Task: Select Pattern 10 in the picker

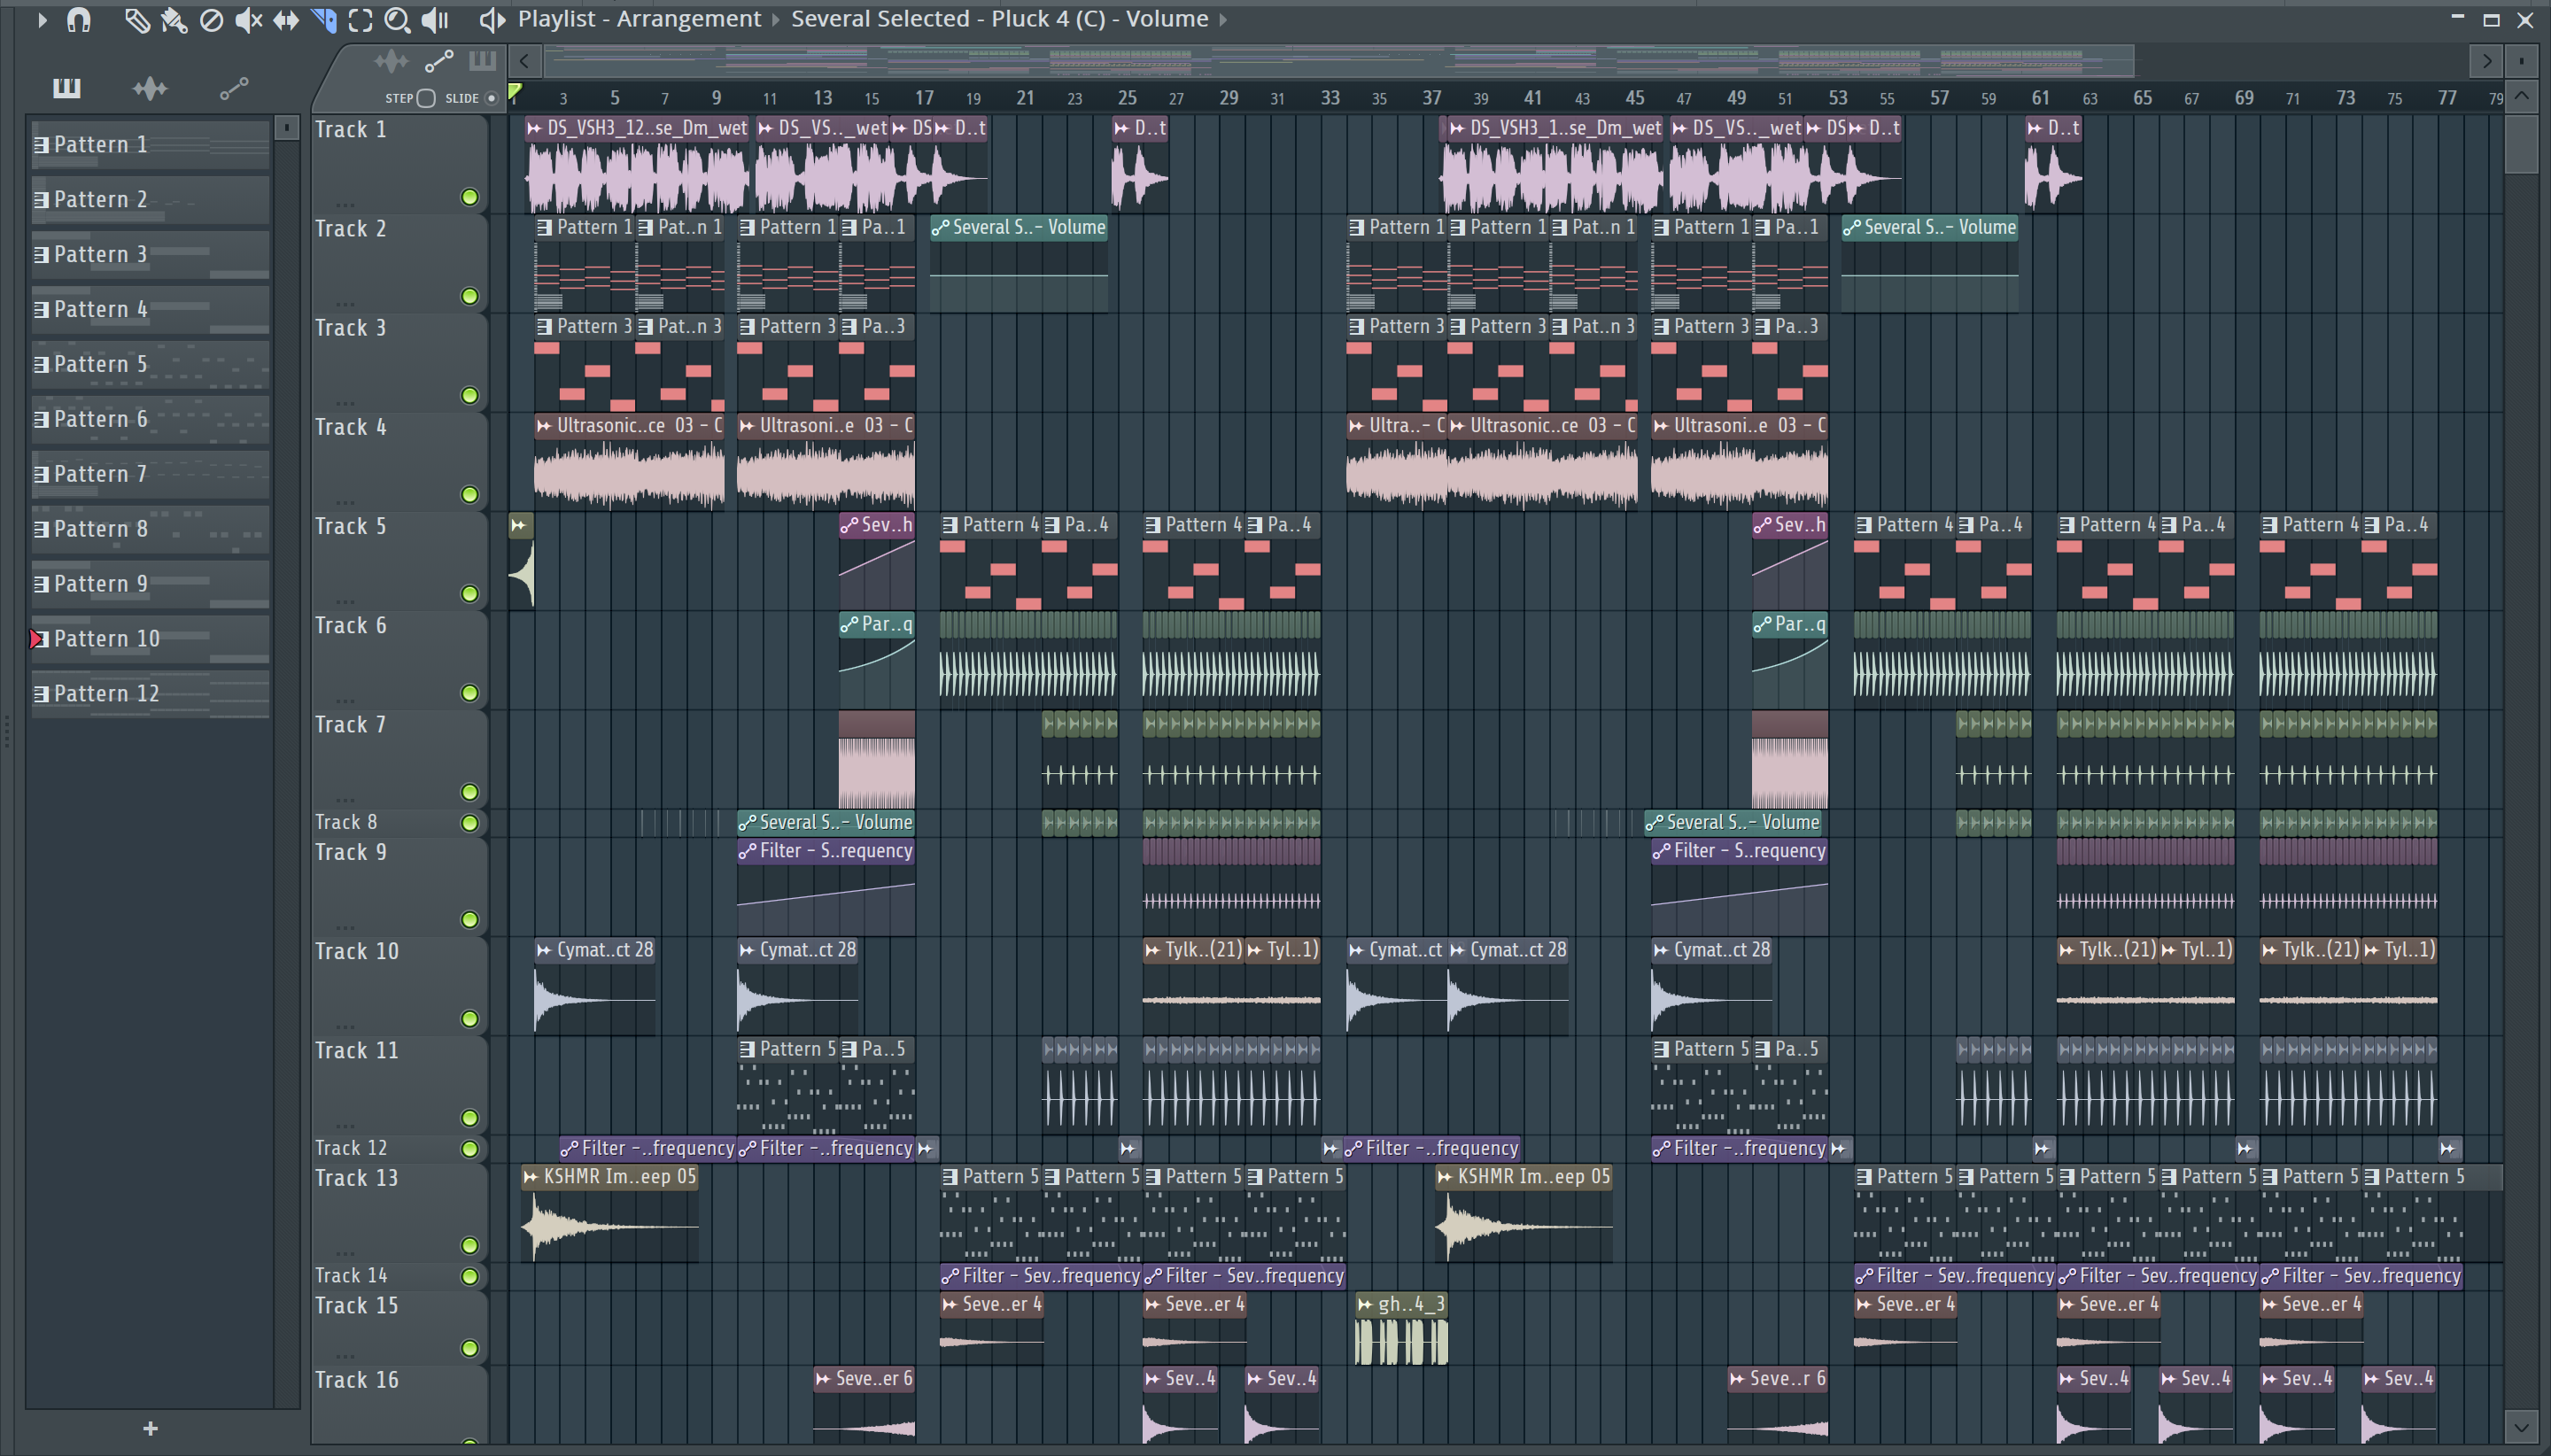Action: [150, 639]
